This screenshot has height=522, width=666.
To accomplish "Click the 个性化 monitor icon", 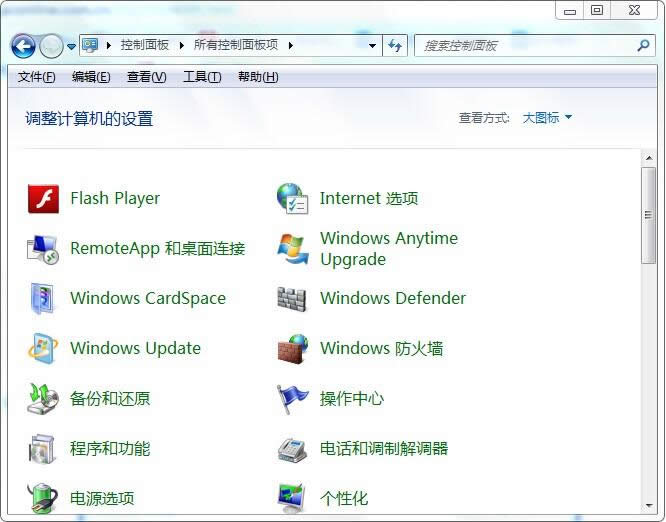I will [292, 498].
